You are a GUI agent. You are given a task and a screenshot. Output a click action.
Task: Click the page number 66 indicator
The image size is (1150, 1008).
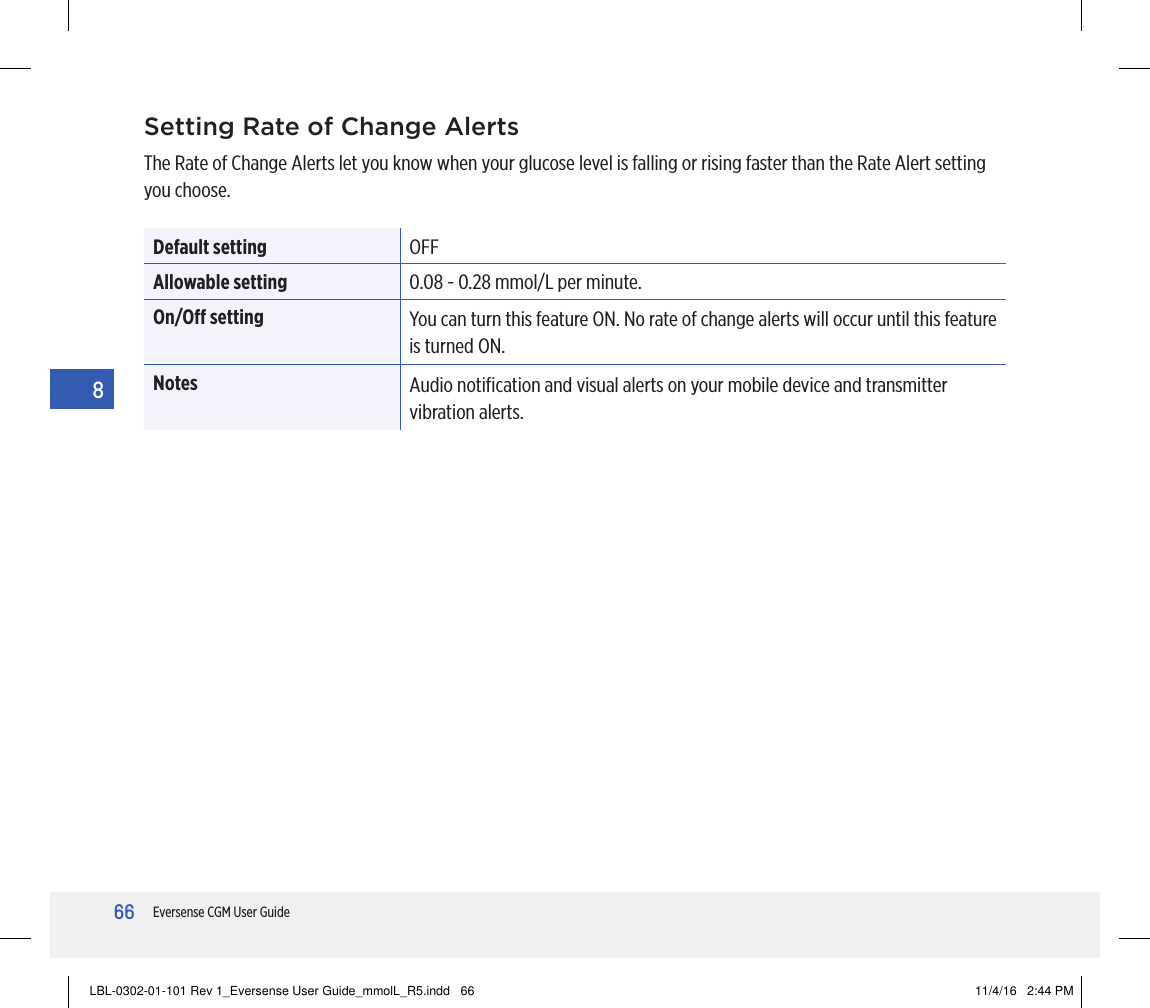(x=123, y=912)
